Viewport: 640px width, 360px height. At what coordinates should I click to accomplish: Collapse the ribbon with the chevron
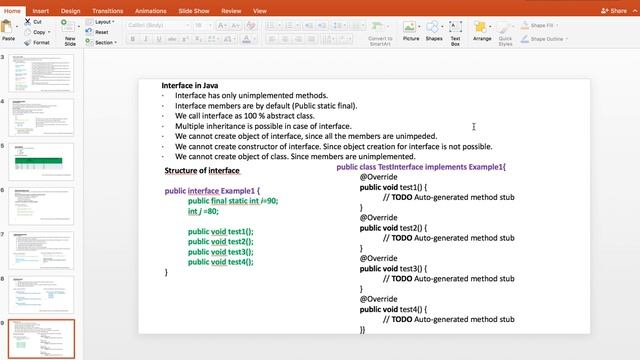[635, 11]
